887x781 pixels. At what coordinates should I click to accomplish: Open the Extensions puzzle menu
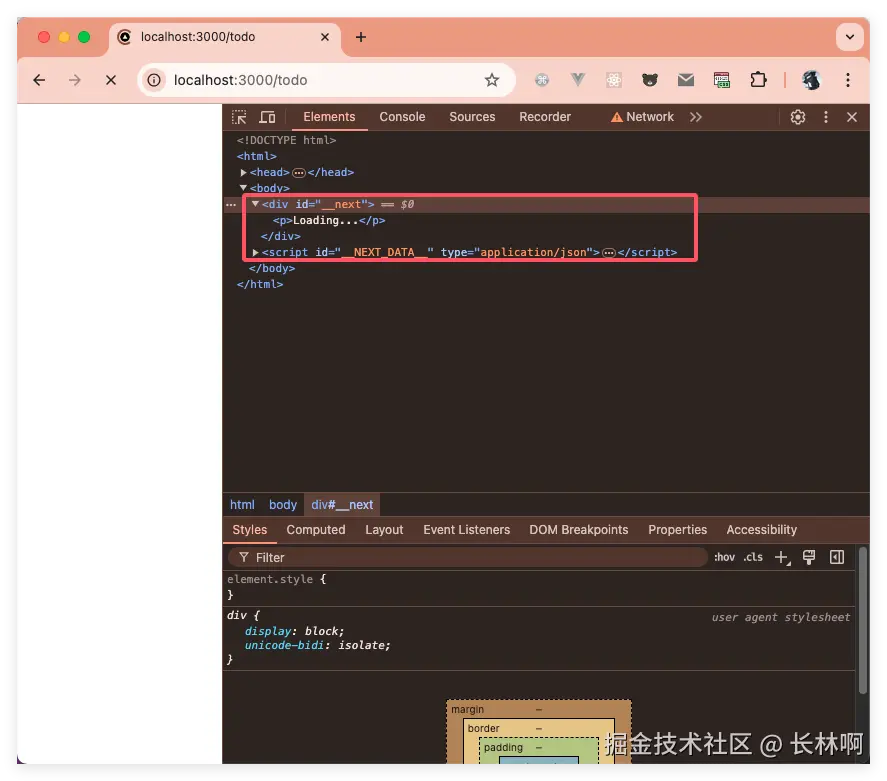tap(758, 80)
